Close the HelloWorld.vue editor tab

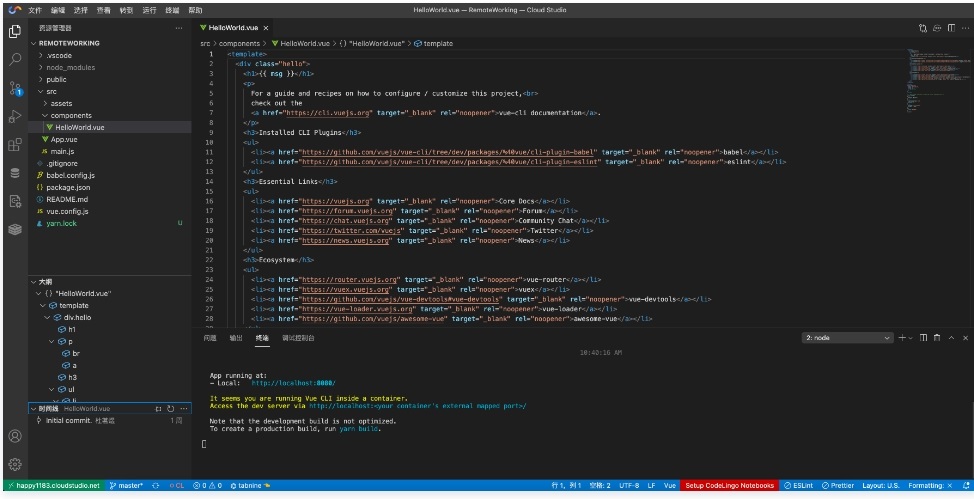(266, 28)
